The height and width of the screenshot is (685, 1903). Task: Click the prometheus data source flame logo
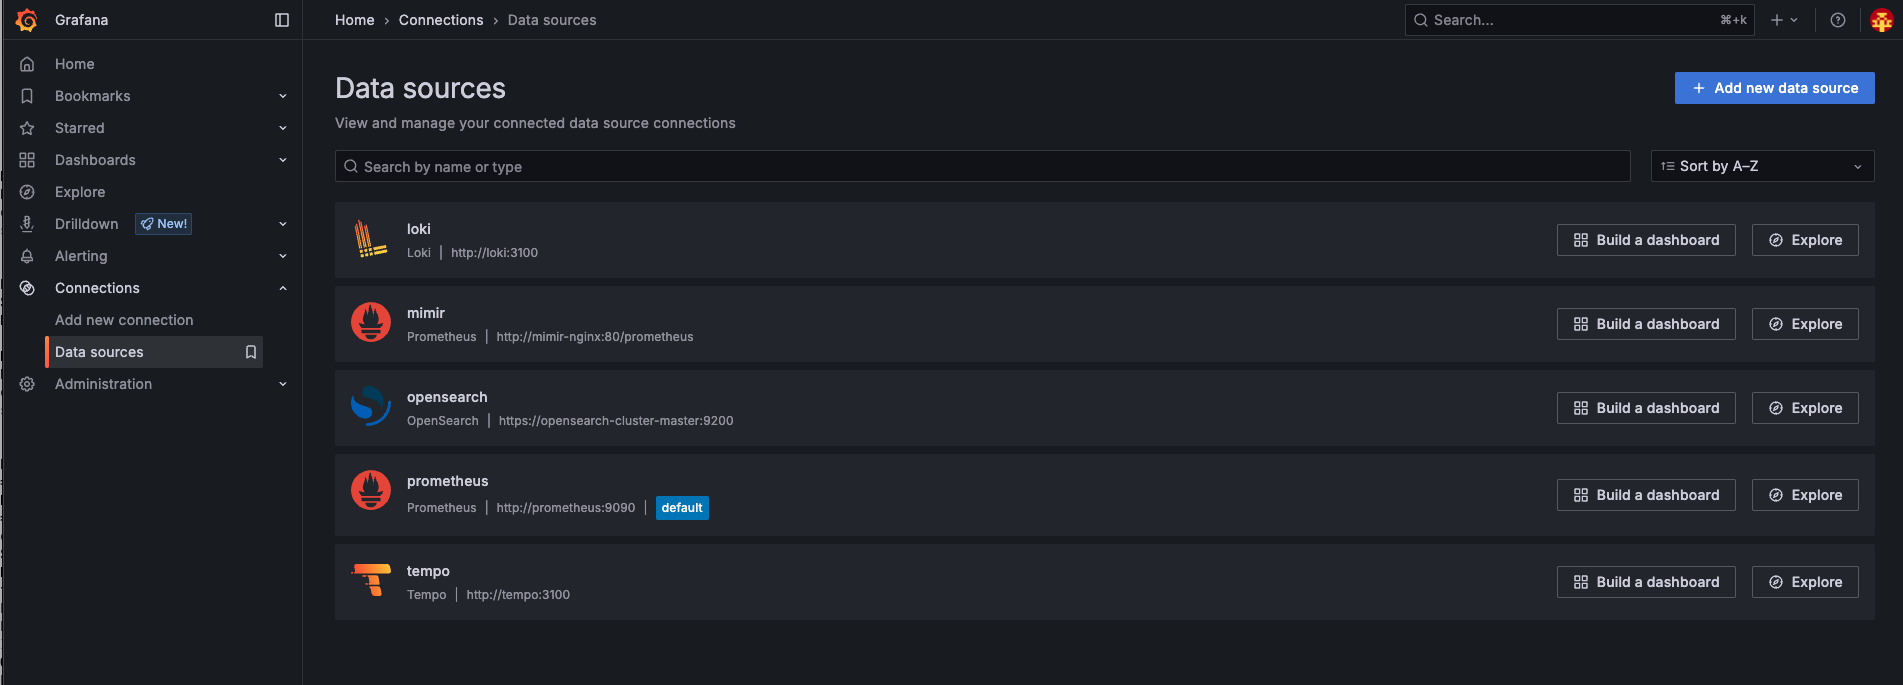371,490
